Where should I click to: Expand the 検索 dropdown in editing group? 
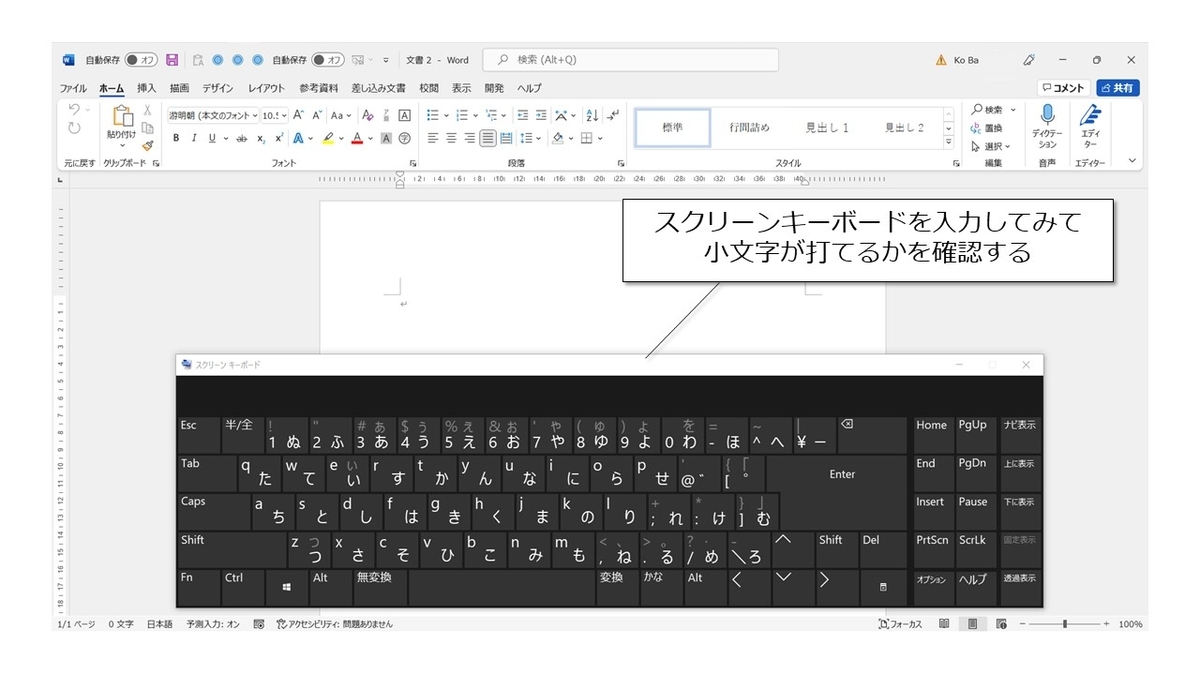pyautogui.click(x=1013, y=110)
